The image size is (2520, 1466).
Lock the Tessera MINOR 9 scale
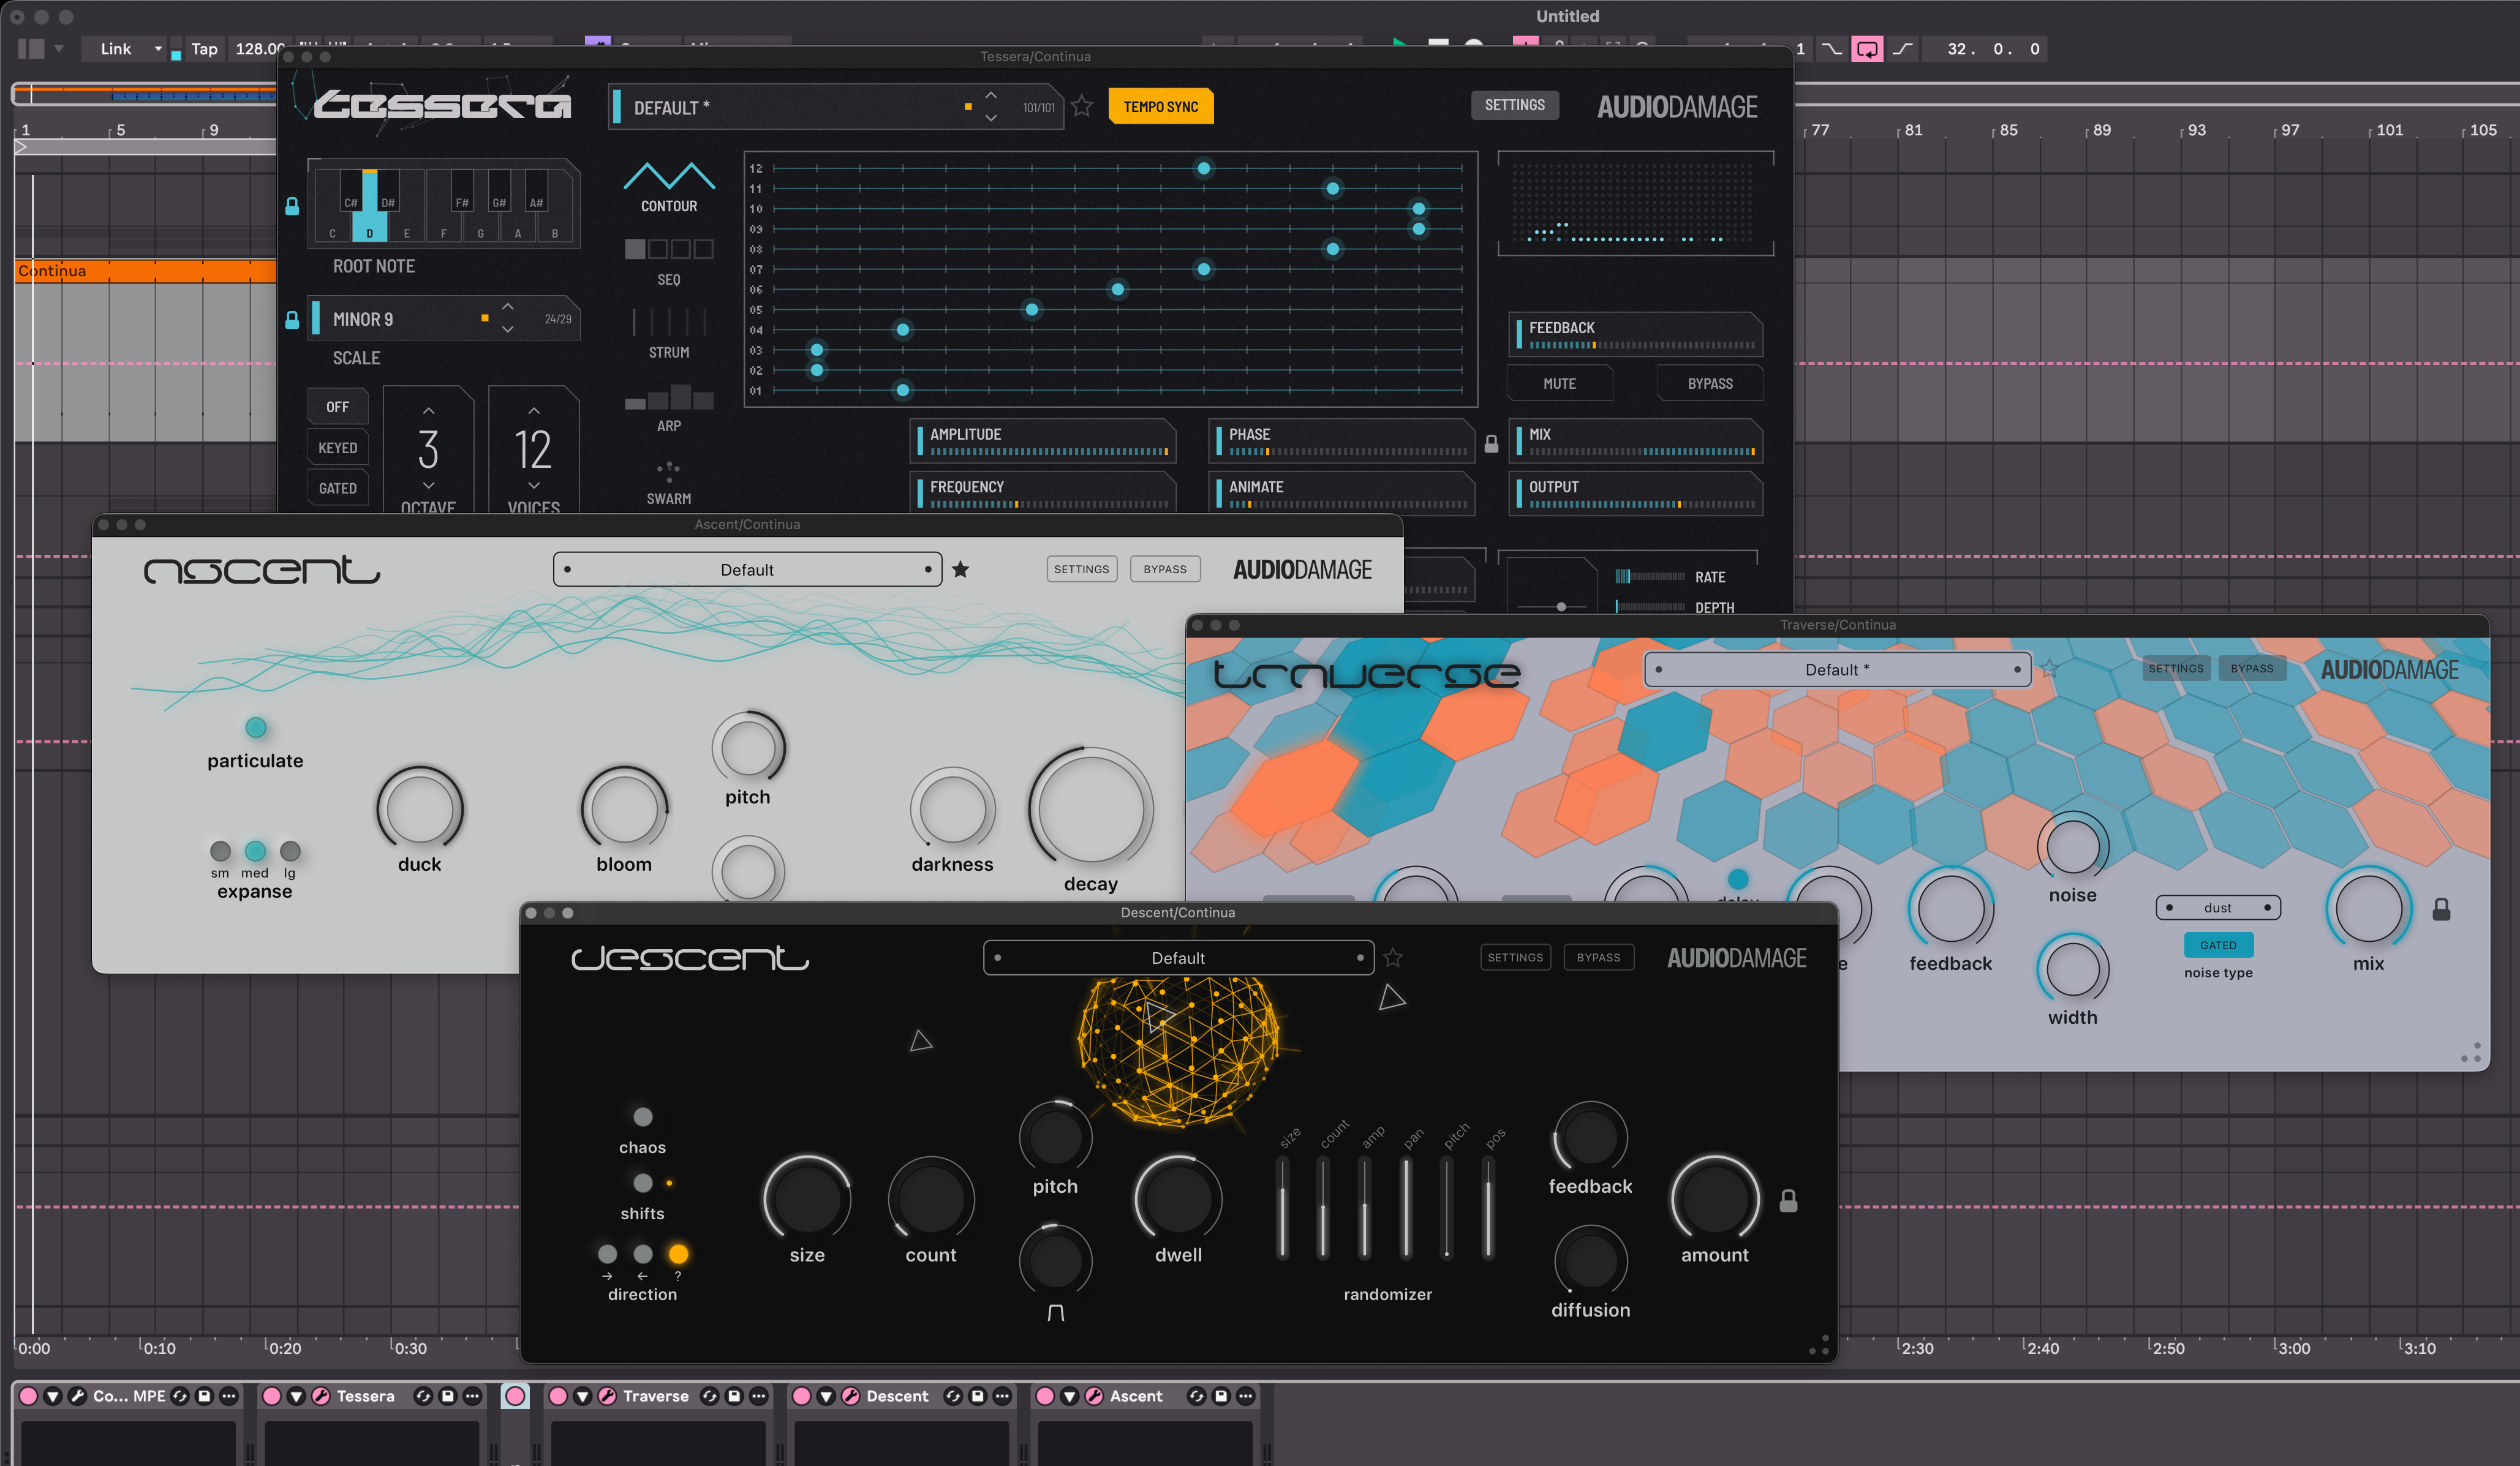292,320
